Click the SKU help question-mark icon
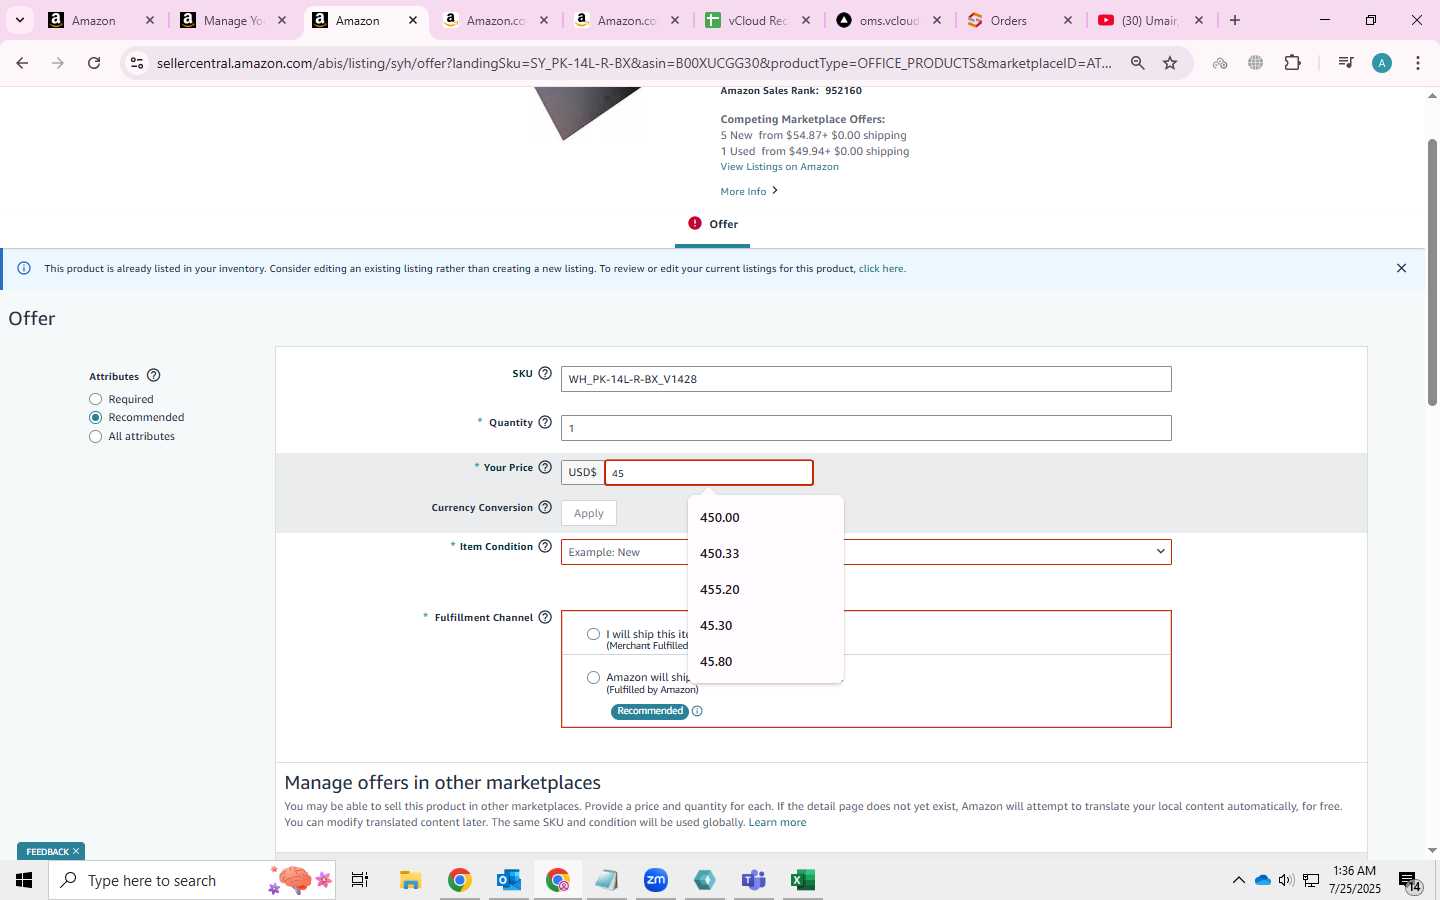The height and width of the screenshot is (900, 1440). [545, 373]
